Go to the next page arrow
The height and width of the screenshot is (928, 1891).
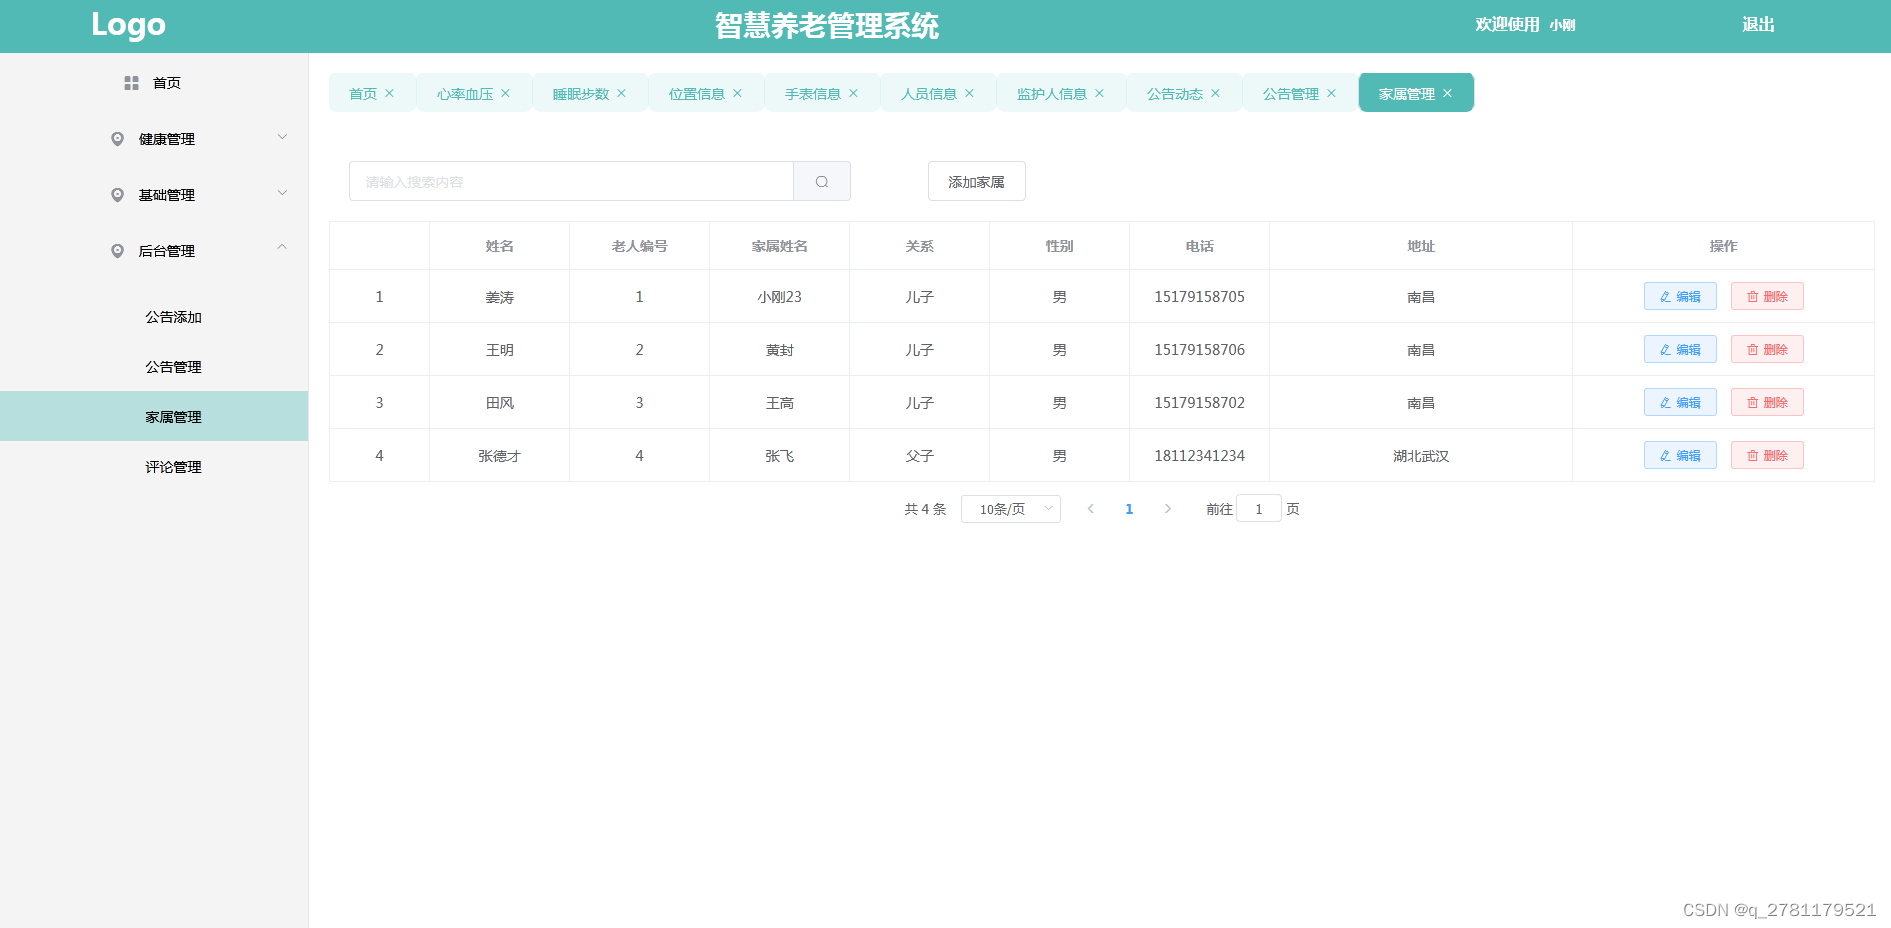pyautogui.click(x=1167, y=509)
